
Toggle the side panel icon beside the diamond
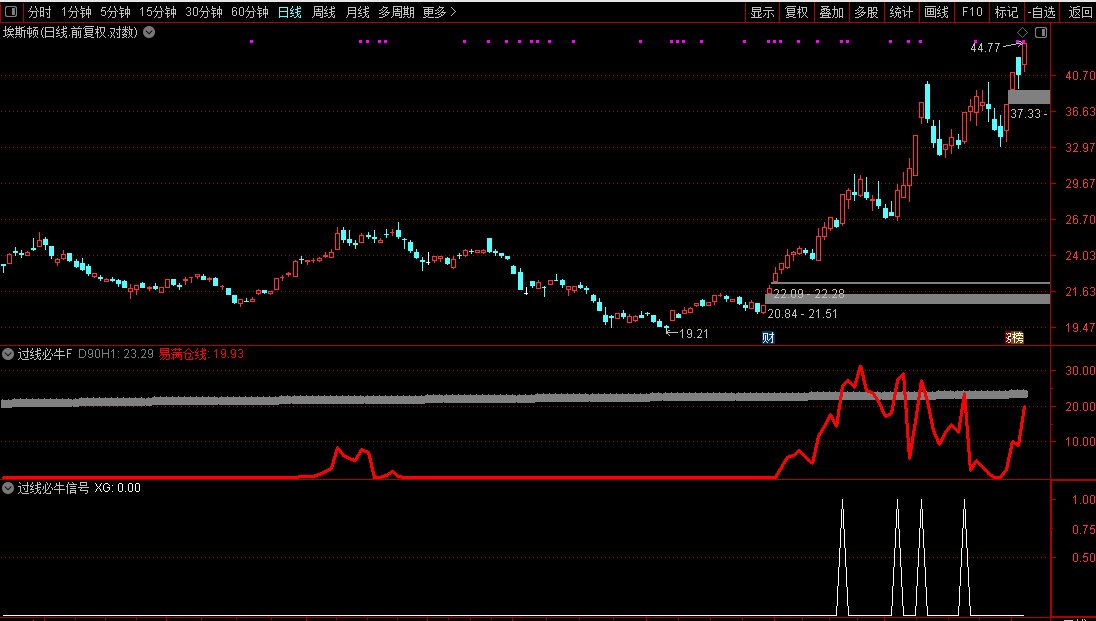[x=1041, y=32]
